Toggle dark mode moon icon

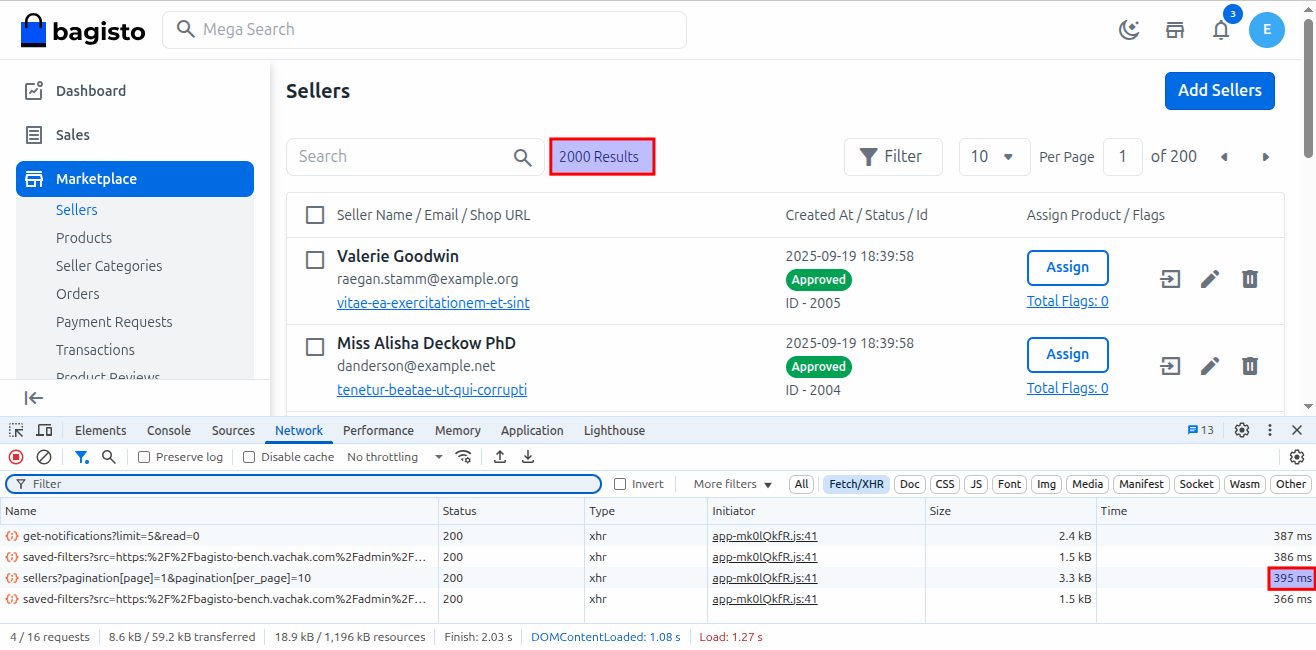(1129, 30)
